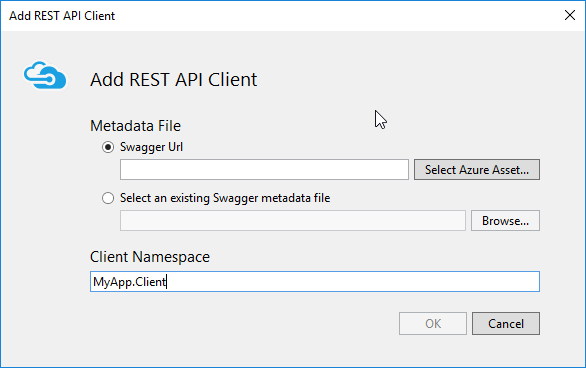586x368 pixels.
Task: Click the Metadata File heading
Action: point(135,126)
